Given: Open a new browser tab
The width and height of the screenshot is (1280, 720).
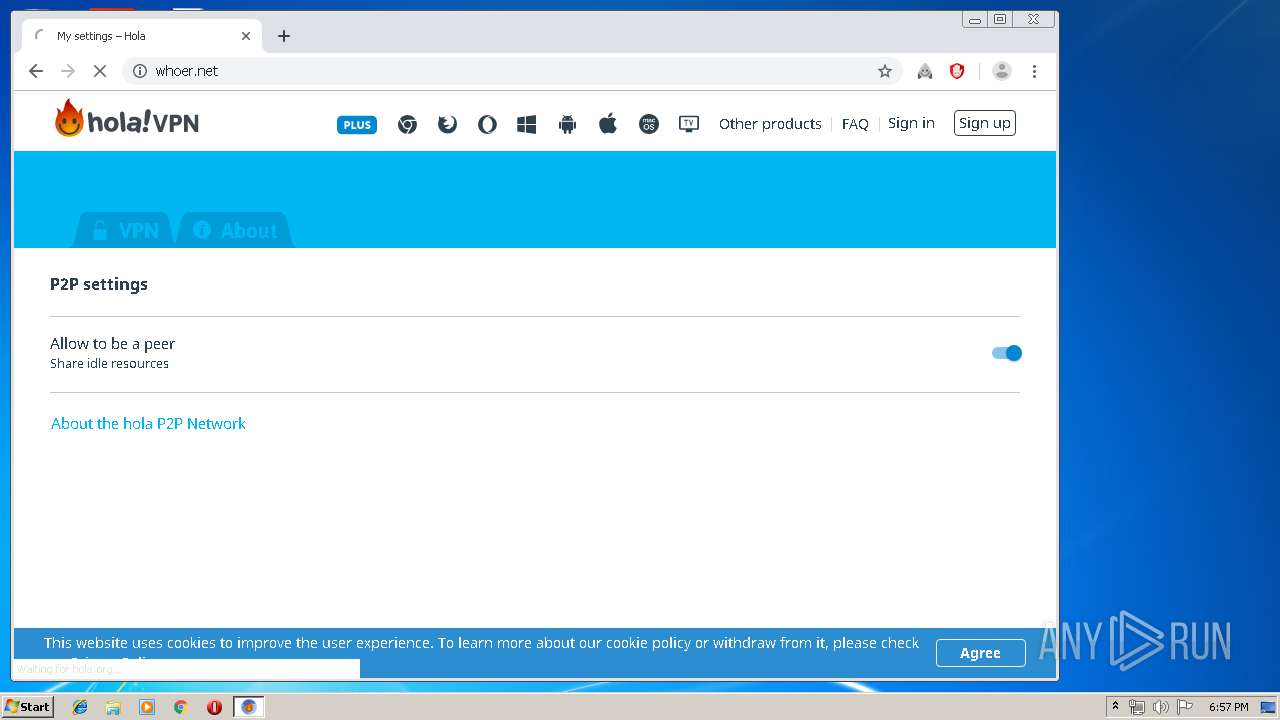Looking at the screenshot, I should pos(284,36).
